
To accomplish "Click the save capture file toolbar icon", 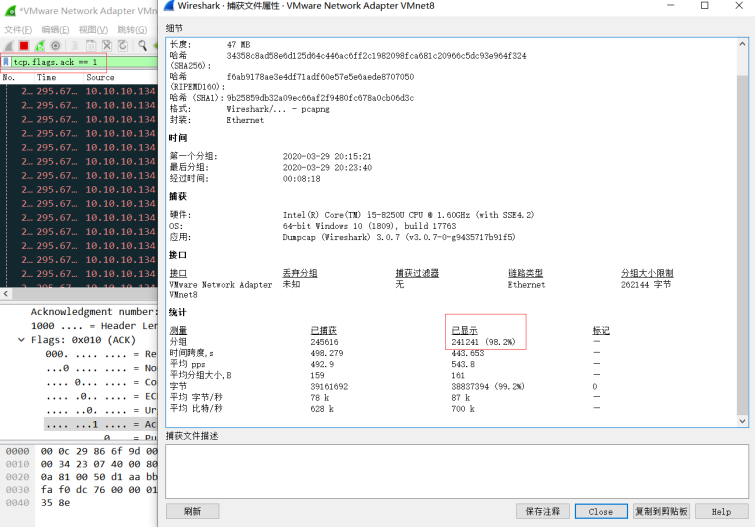I will [x=91, y=46].
